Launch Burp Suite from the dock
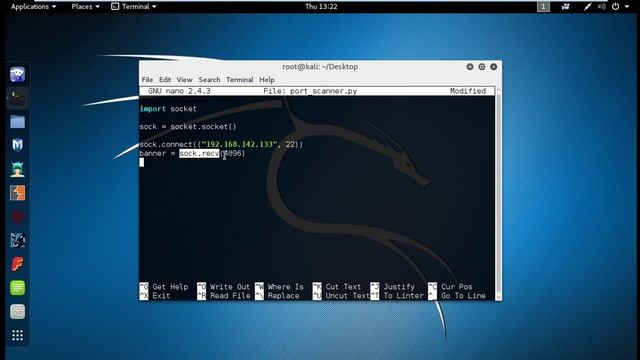640x360 pixels. [18, 193]
